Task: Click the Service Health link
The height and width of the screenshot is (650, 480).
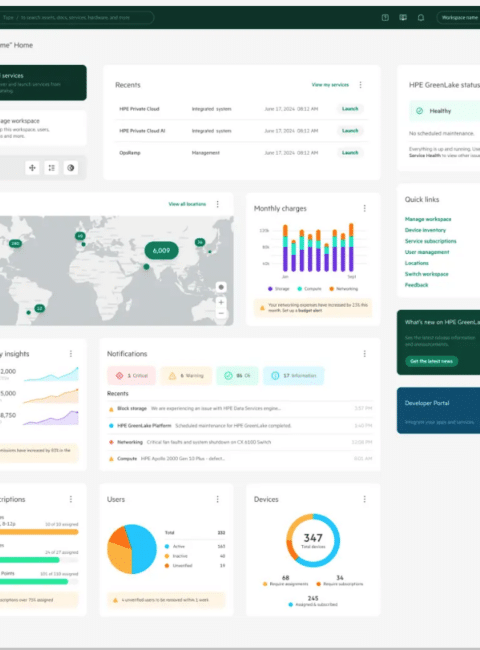Action: (x=425, y=155)
